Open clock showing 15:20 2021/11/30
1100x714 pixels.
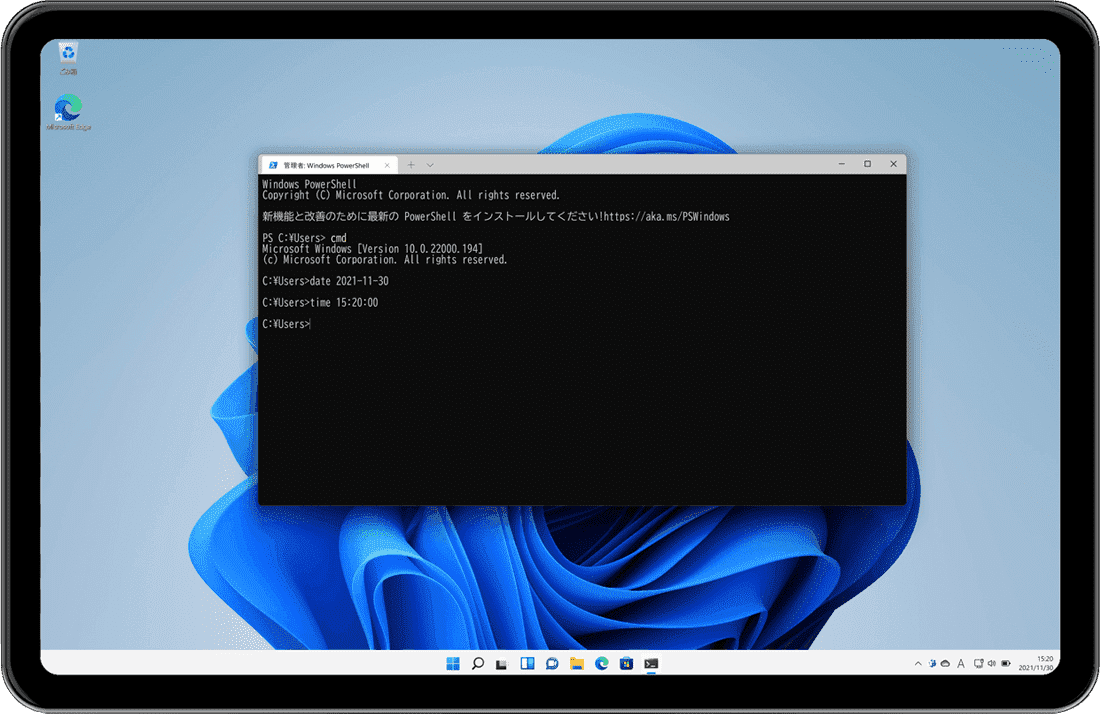[1036, 664]
